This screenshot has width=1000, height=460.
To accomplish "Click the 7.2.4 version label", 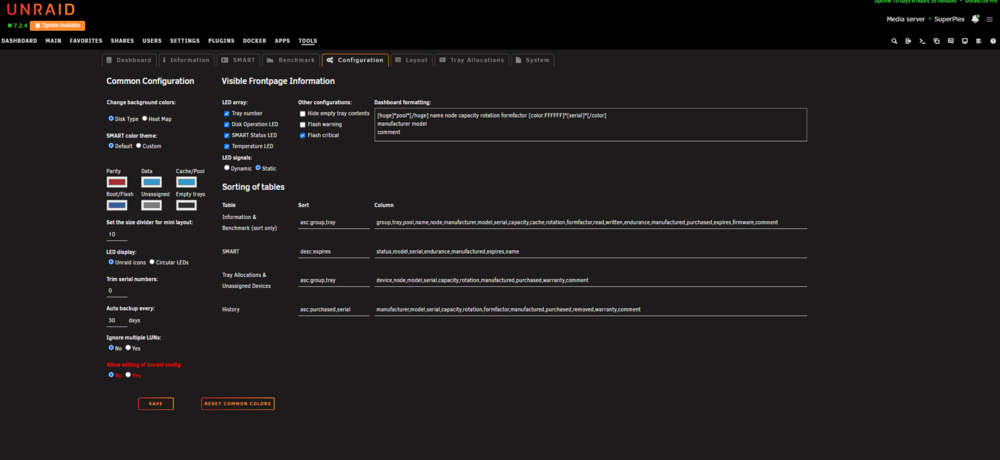I will [x=19, y=26].
